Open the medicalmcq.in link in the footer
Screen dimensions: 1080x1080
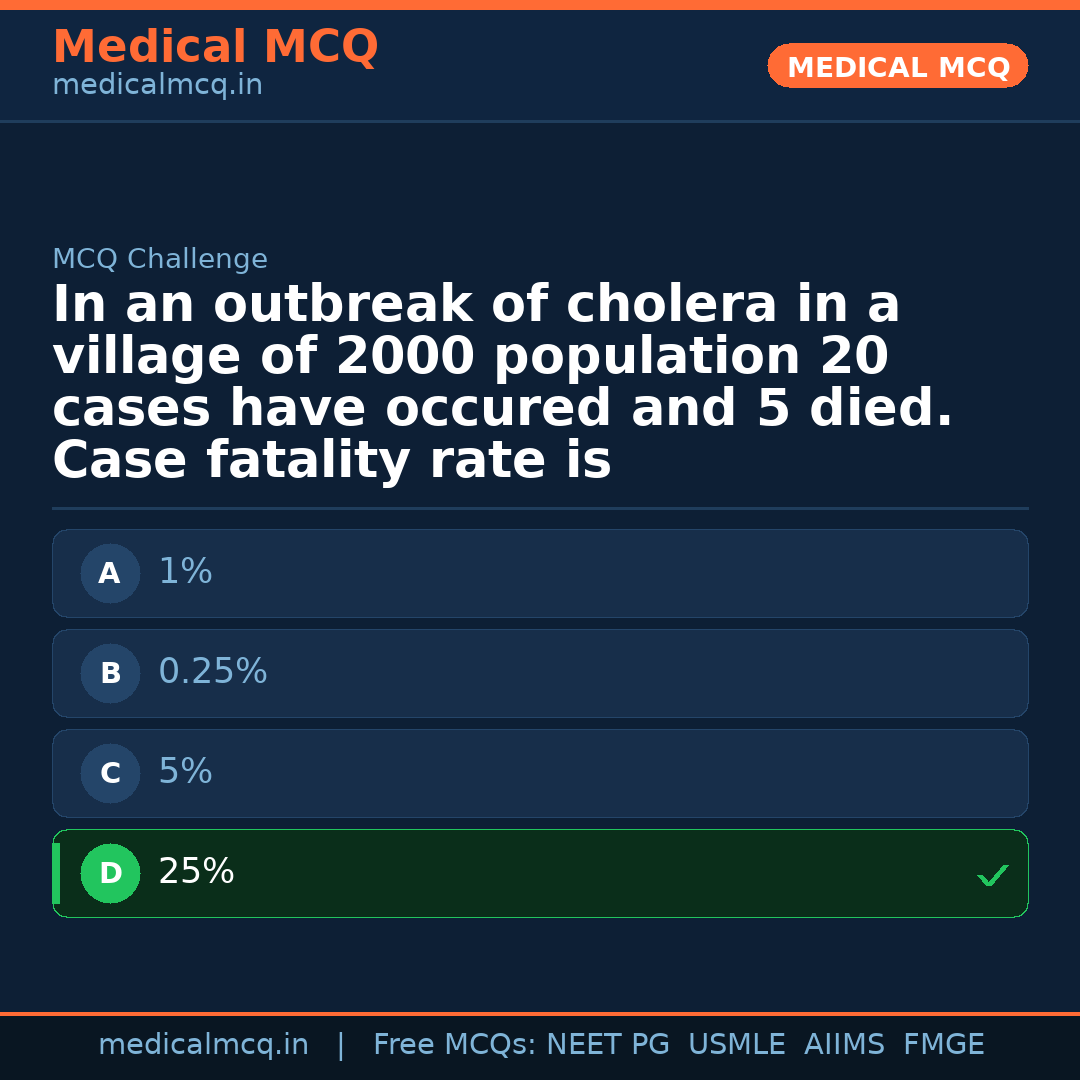[x=203, y=1045]
